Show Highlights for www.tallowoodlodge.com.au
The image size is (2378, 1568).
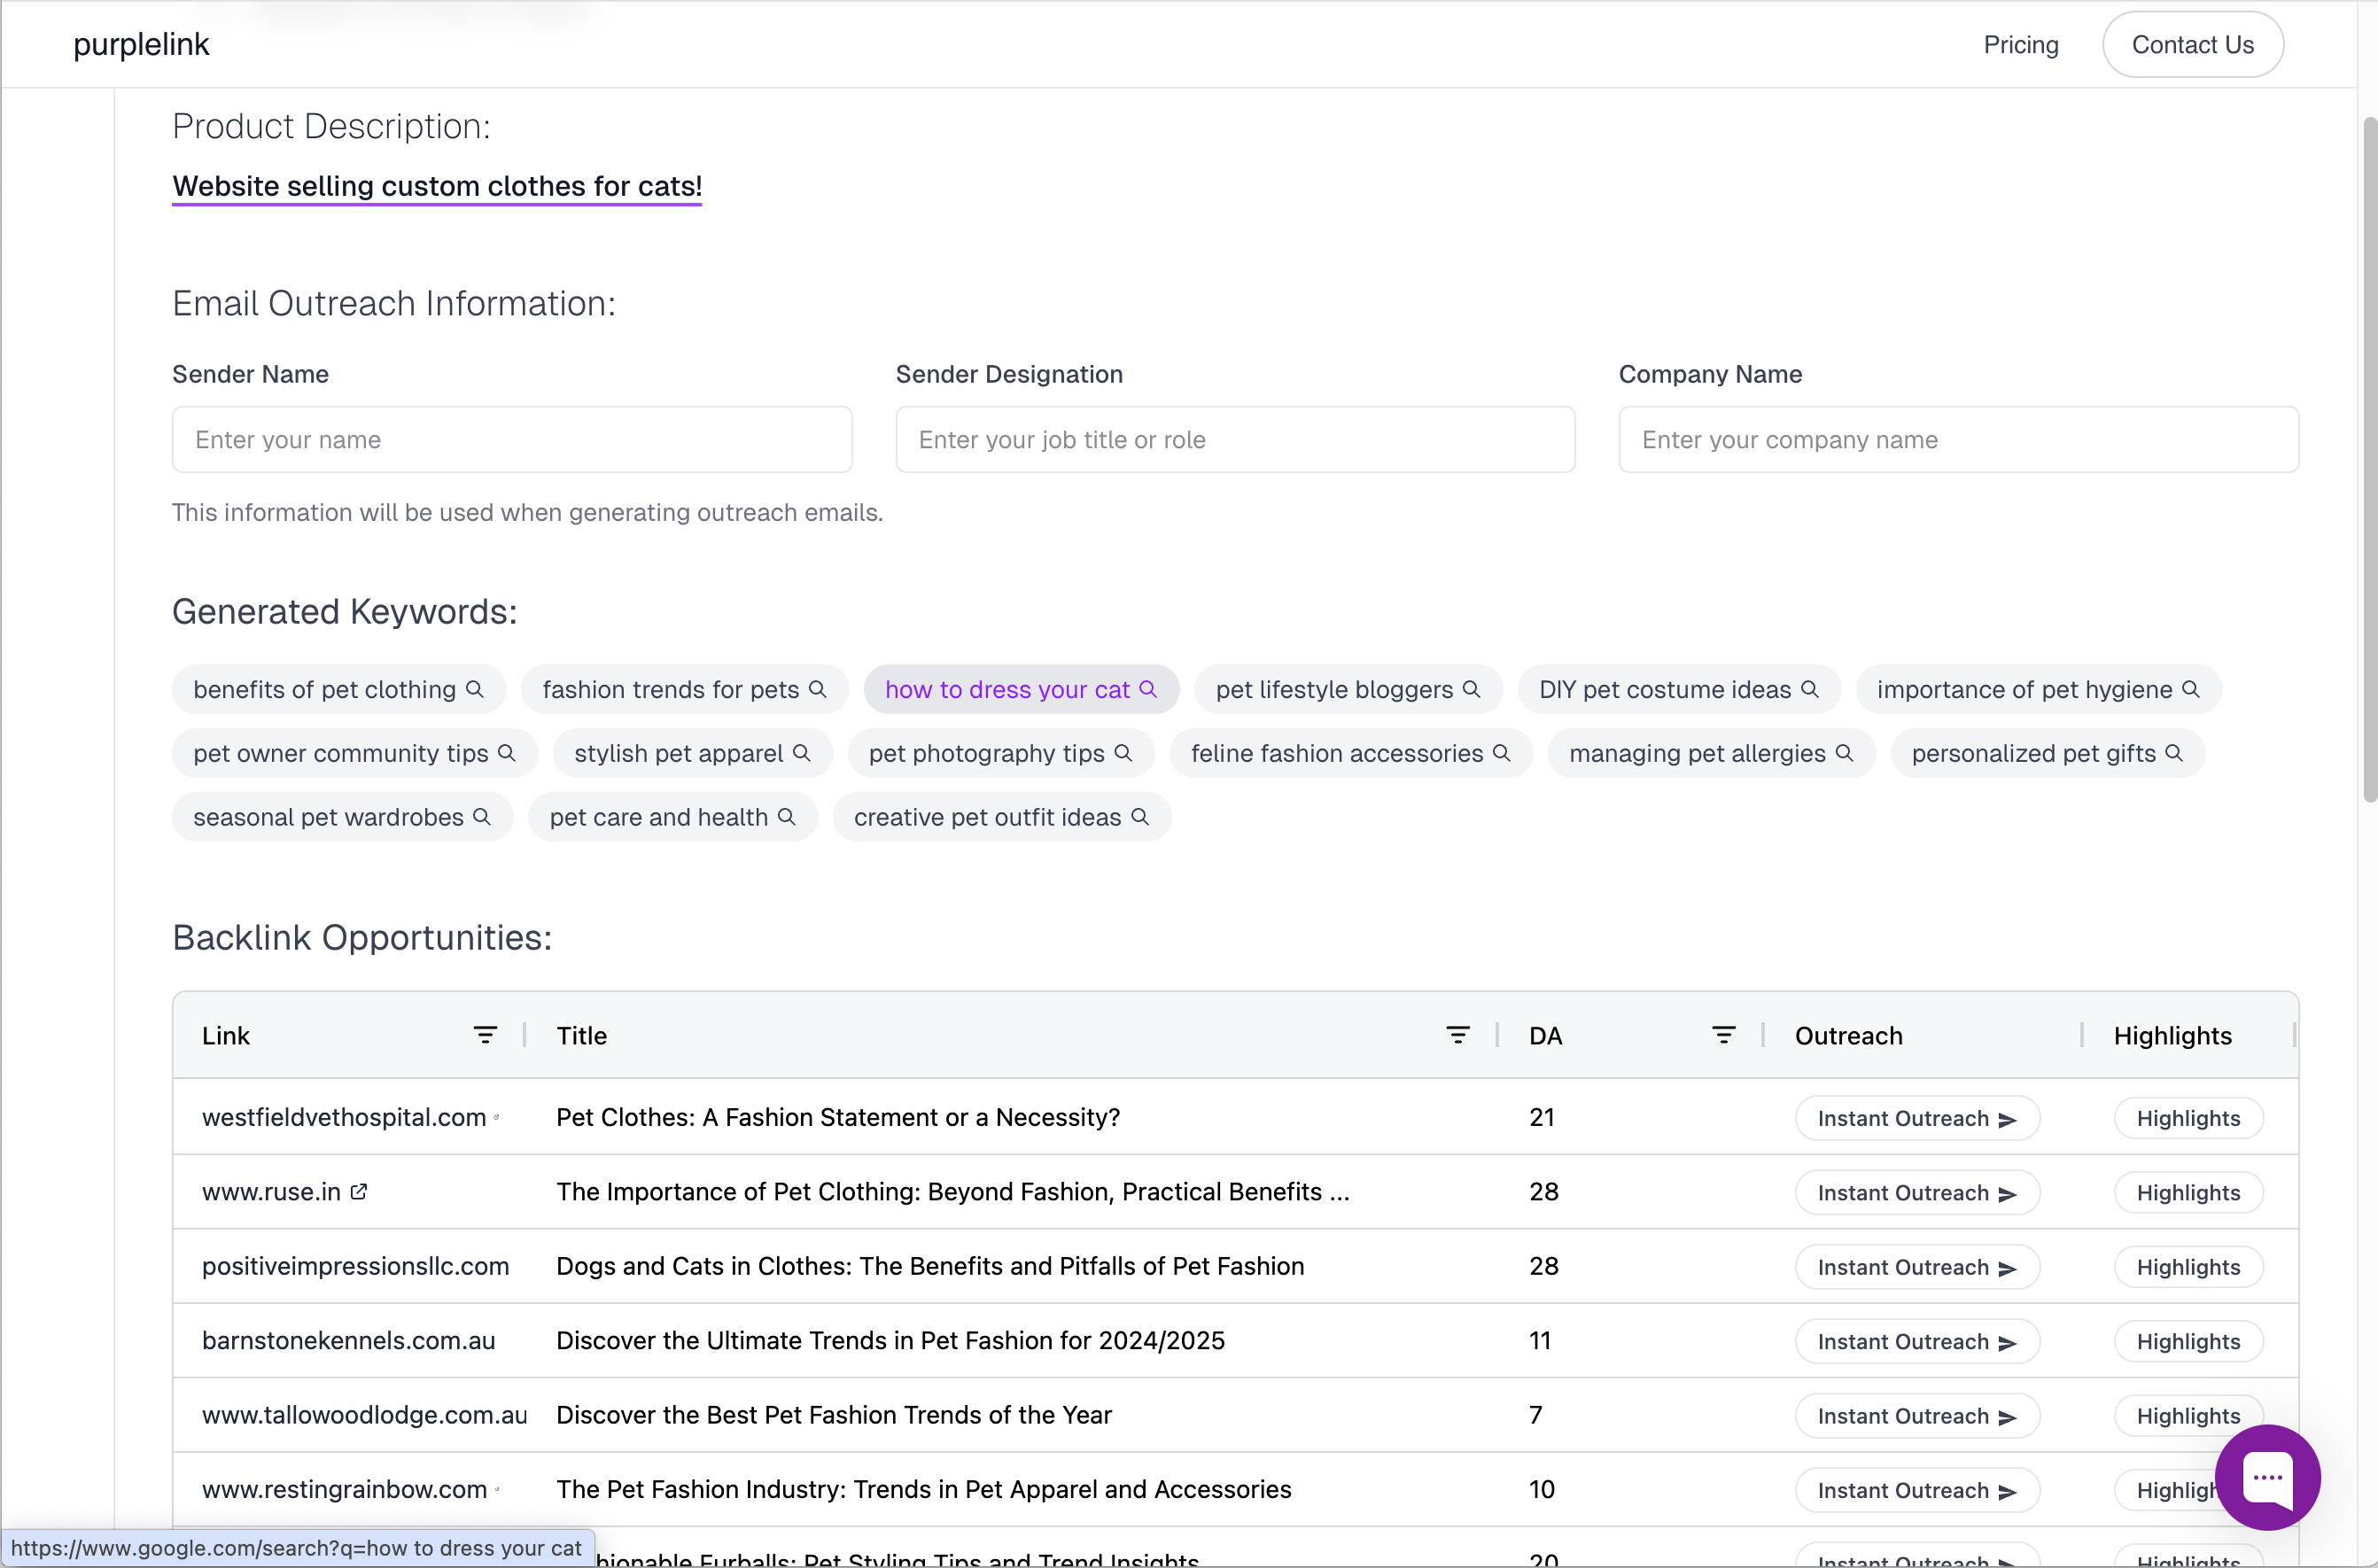[x=2188, y=1416]
